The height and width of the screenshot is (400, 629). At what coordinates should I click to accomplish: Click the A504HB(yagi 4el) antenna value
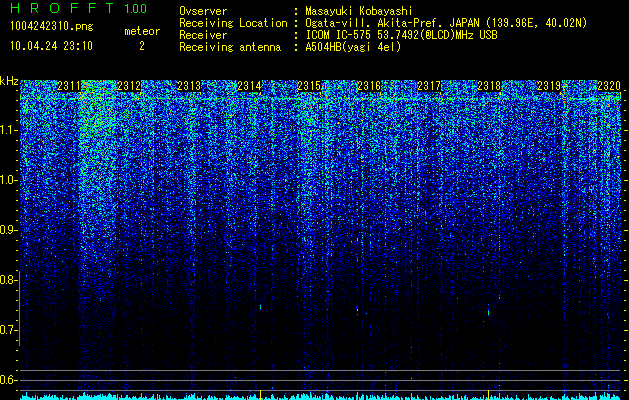pos(353,47)
